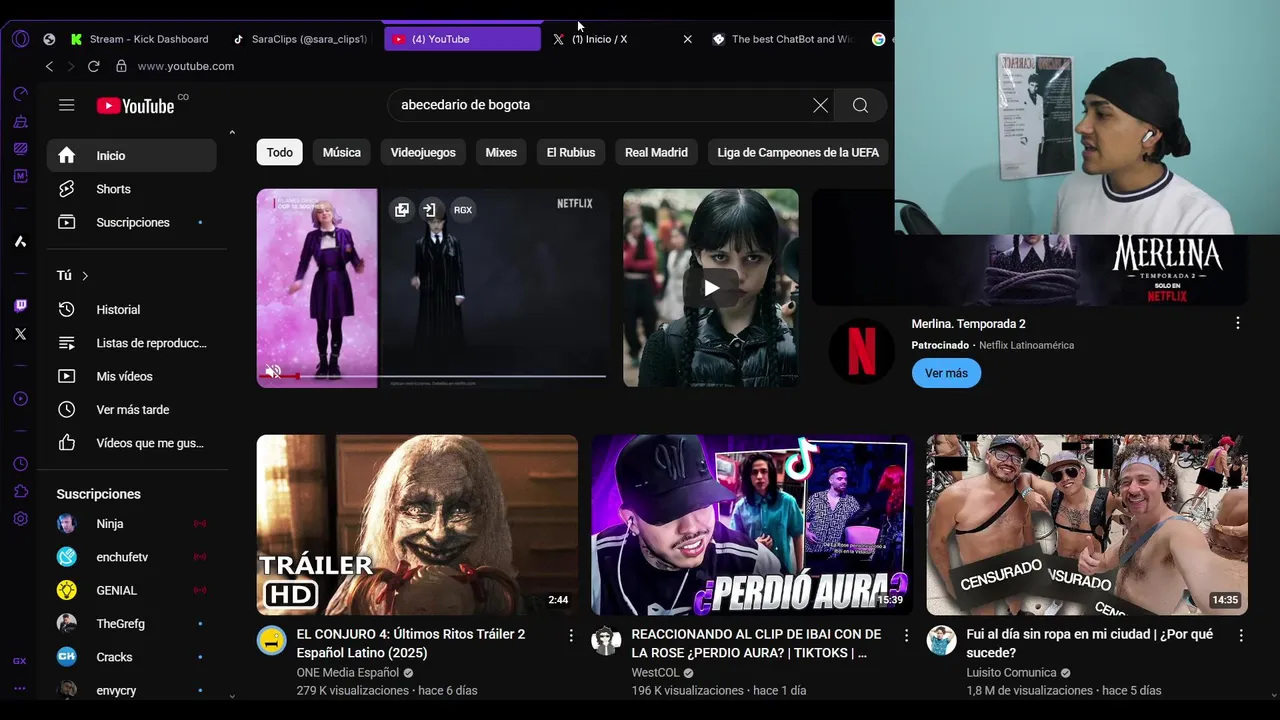
Task: Switch to Stream - Kick Dashboard tab
Action: click(x=140, y=39)
